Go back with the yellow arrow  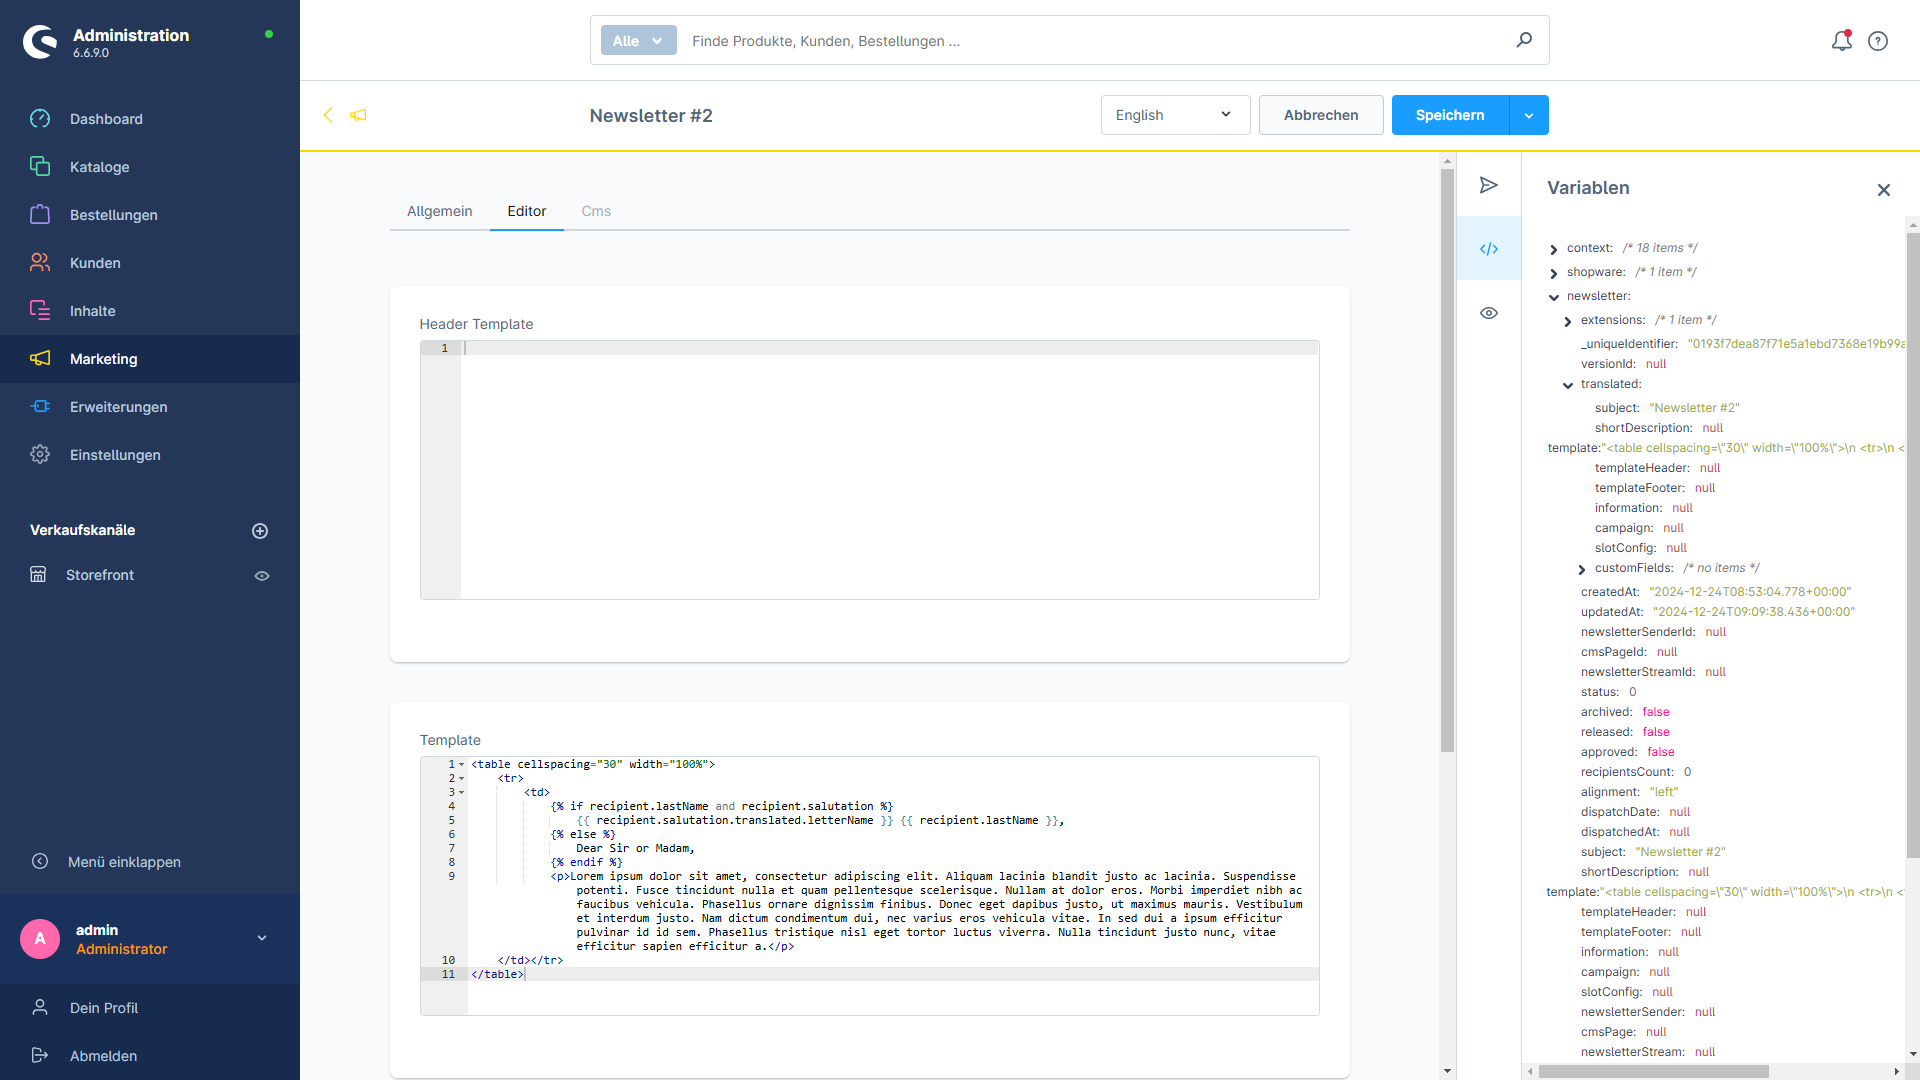click(x=328, y=115)
